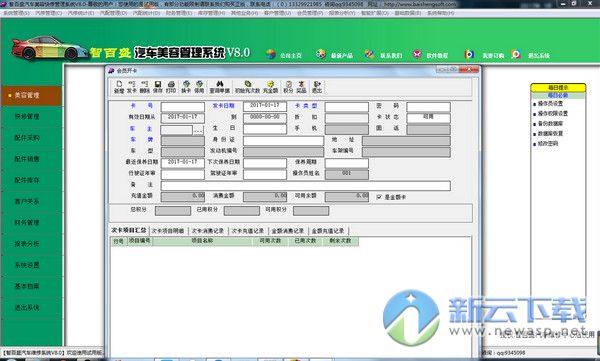600x361 pixels.
Task: Click the 身份证 input field
Action: [x=284, y=140]
